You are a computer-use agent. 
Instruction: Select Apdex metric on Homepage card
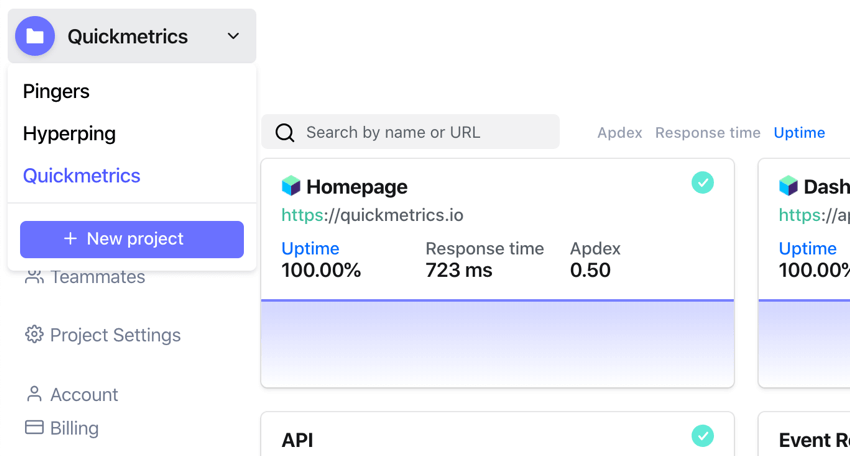[595, 248]
